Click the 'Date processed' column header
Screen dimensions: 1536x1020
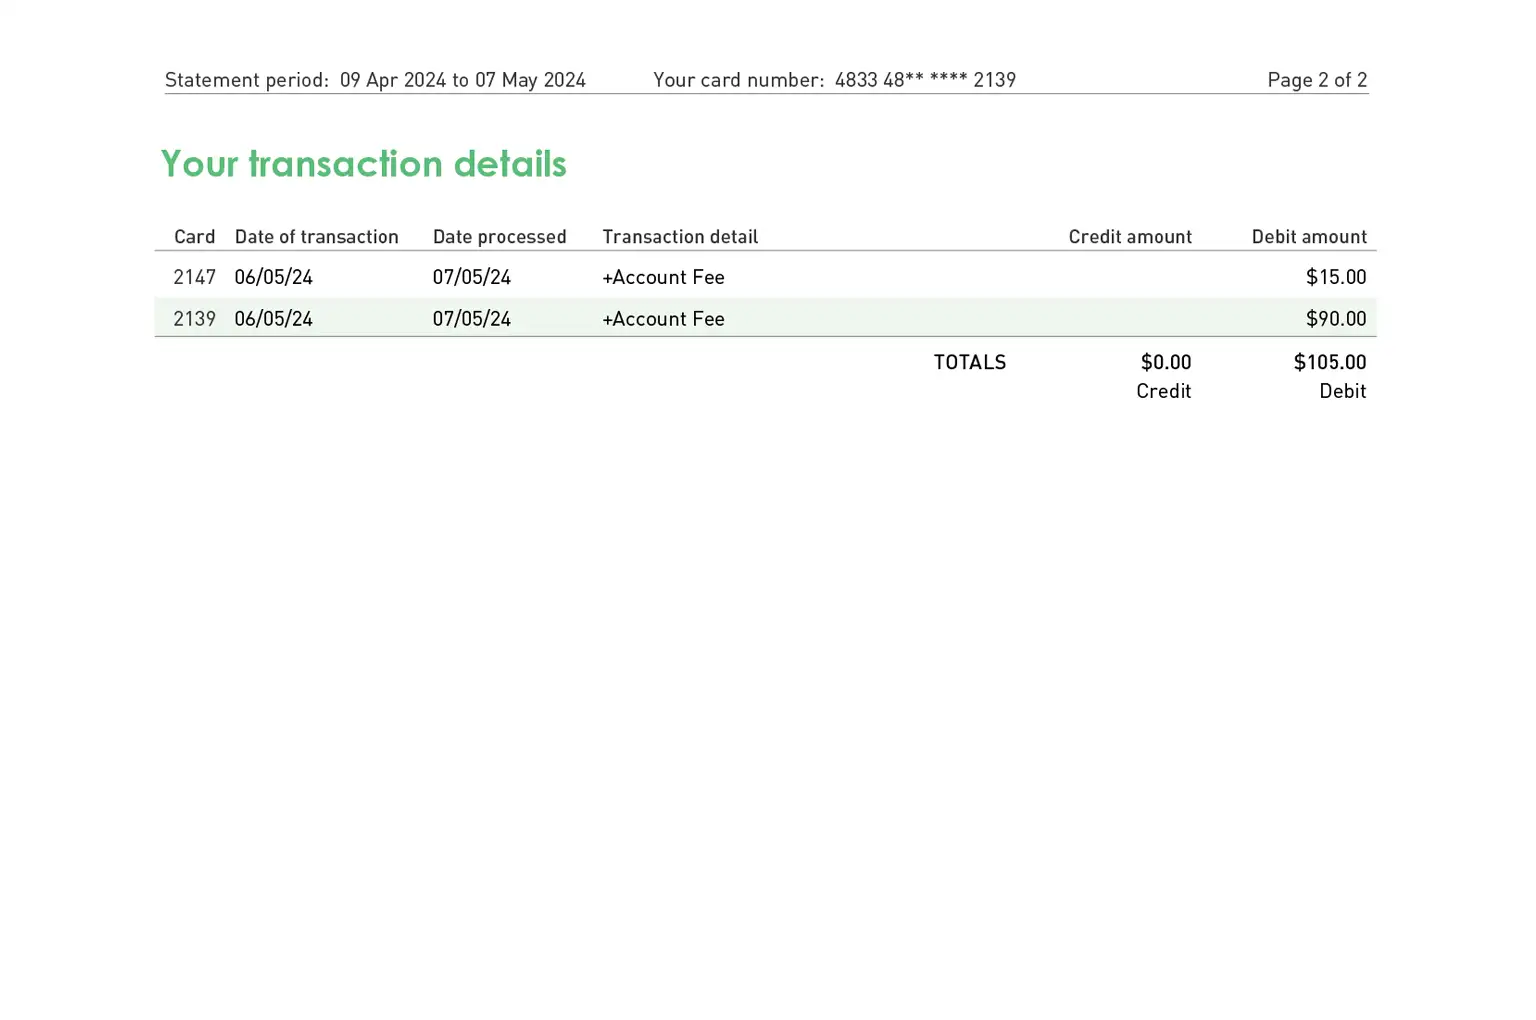499,237
